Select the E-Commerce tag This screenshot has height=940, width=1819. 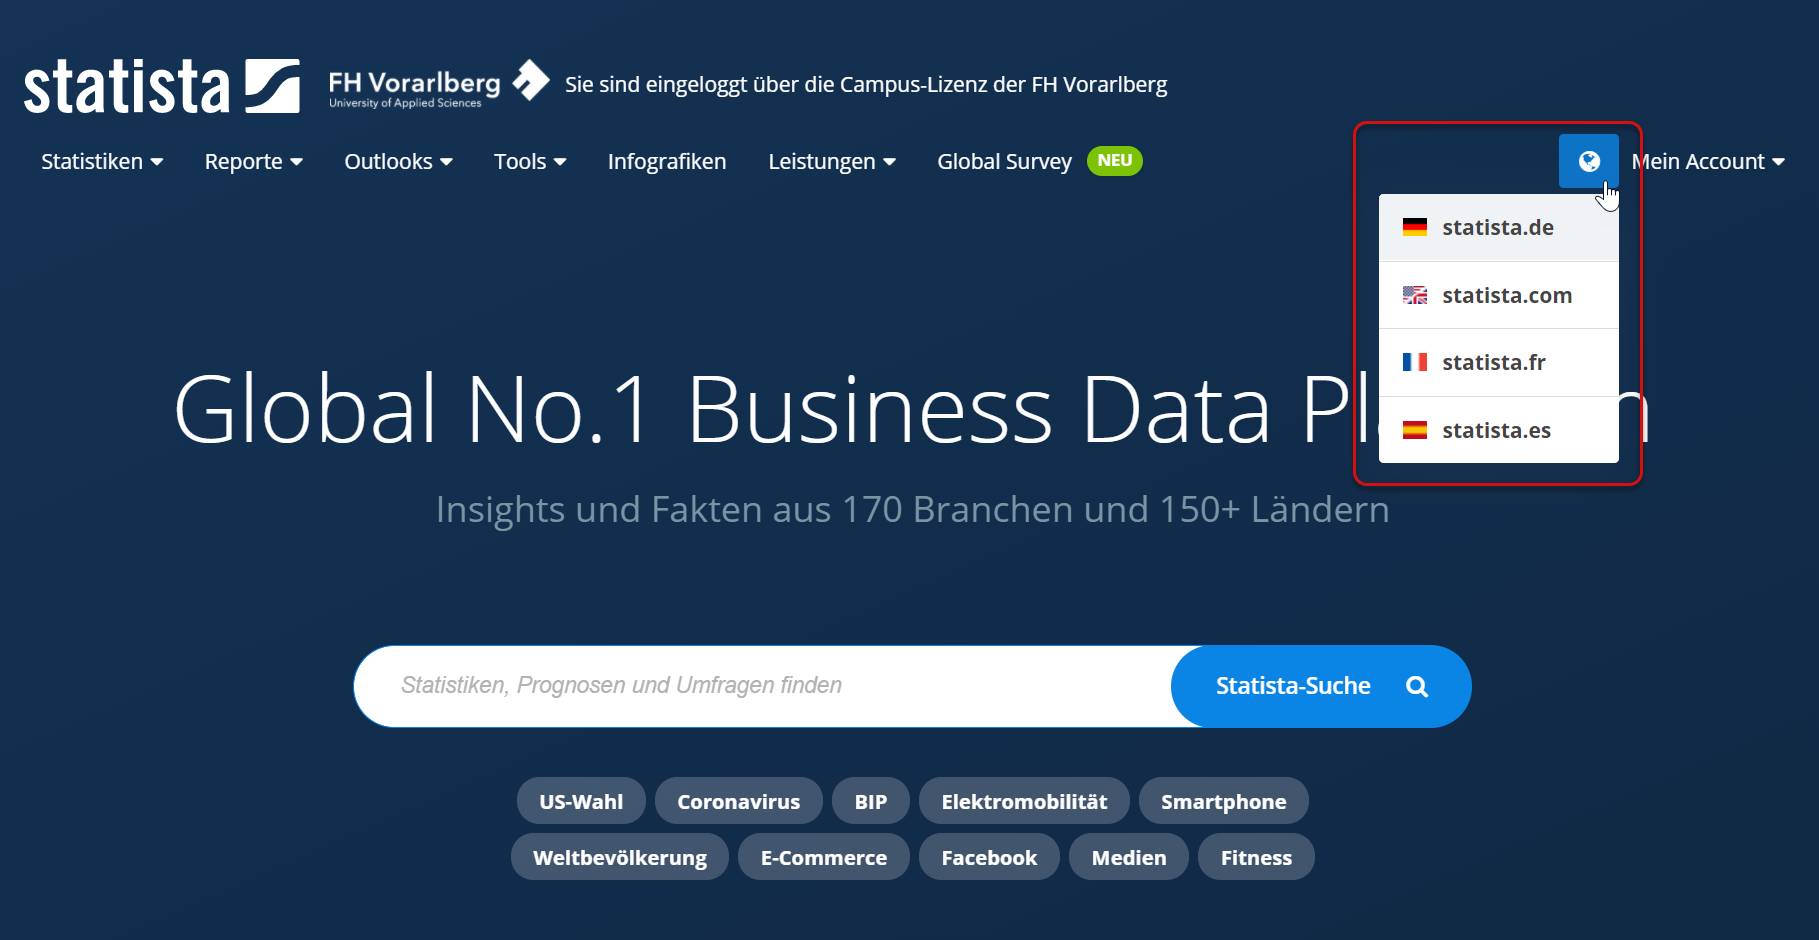click(823, 857)
